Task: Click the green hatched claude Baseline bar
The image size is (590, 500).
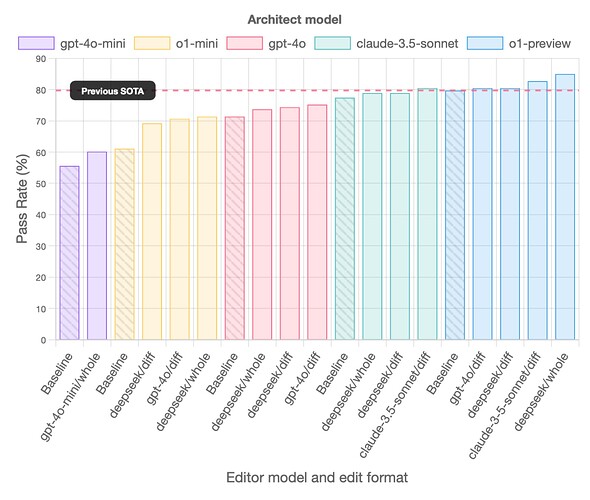Action: [345, 219]
